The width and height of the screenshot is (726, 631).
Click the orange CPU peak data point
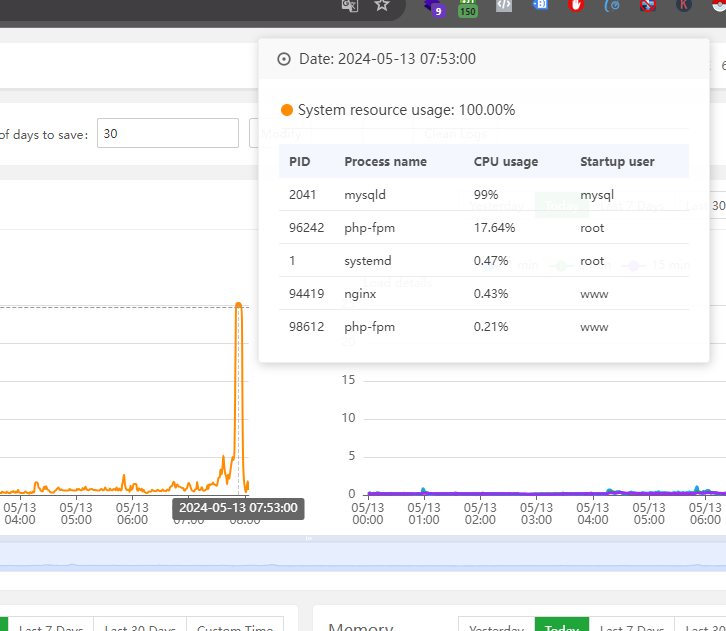(238, 305)
